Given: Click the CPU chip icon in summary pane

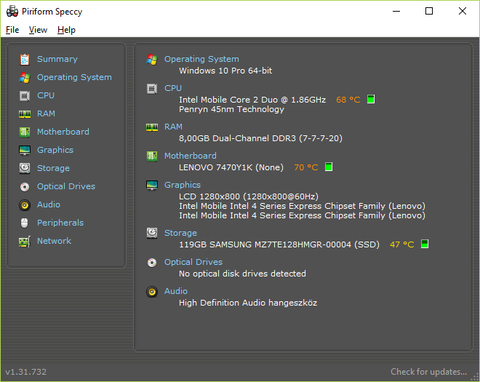Looking at the screenshot, I should 152,89.
